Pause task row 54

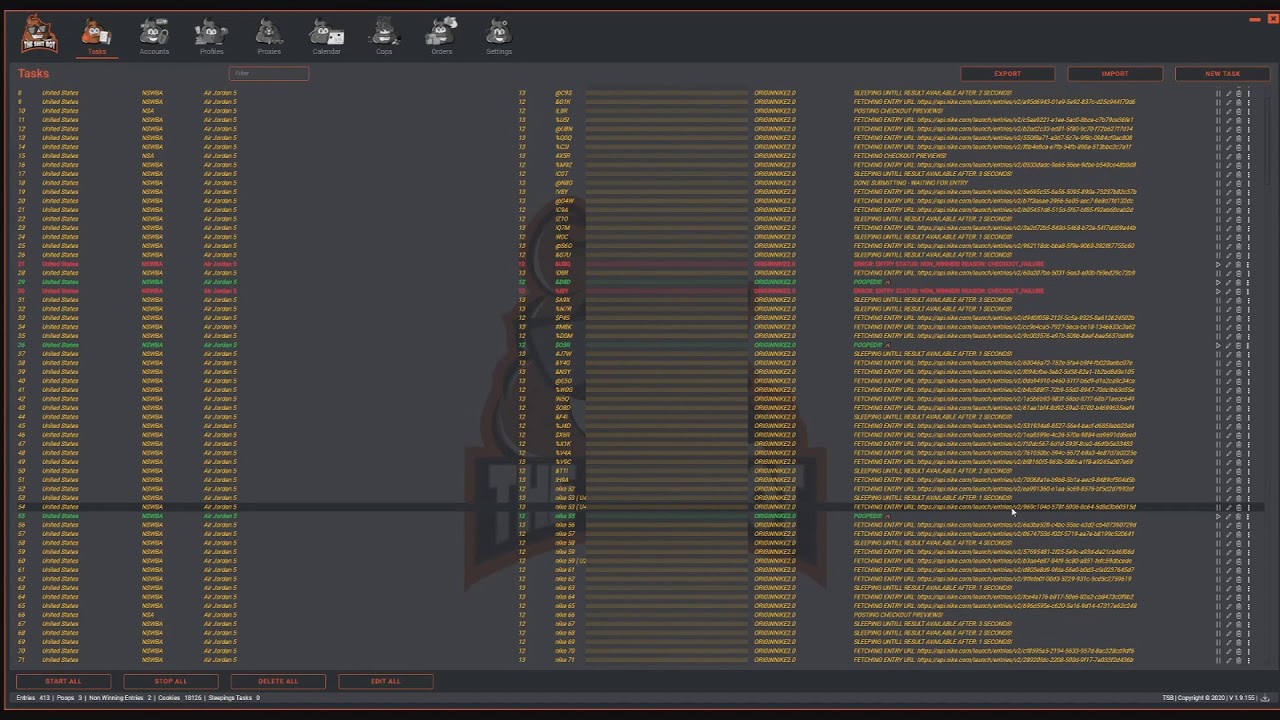tap(1218, 507)
